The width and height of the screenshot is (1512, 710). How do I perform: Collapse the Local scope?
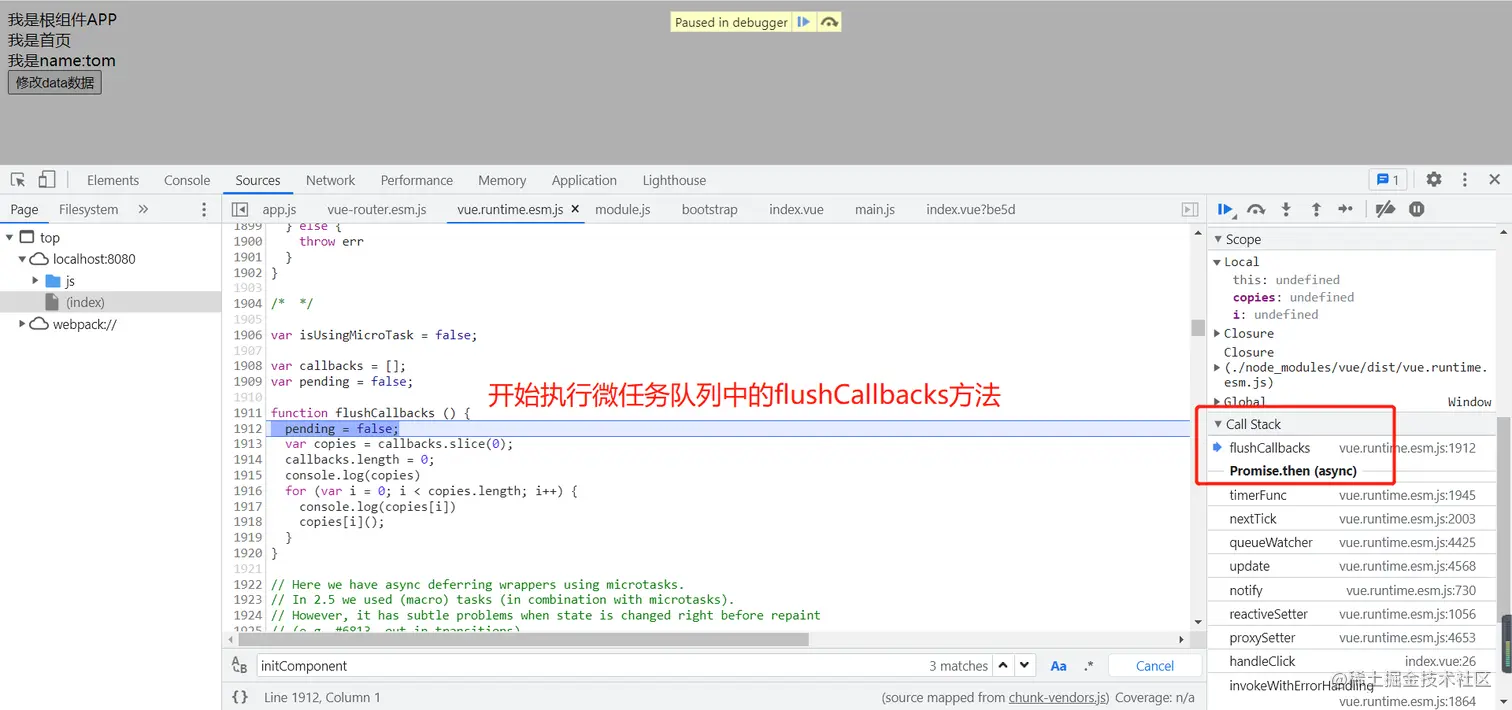point(1217,262)
